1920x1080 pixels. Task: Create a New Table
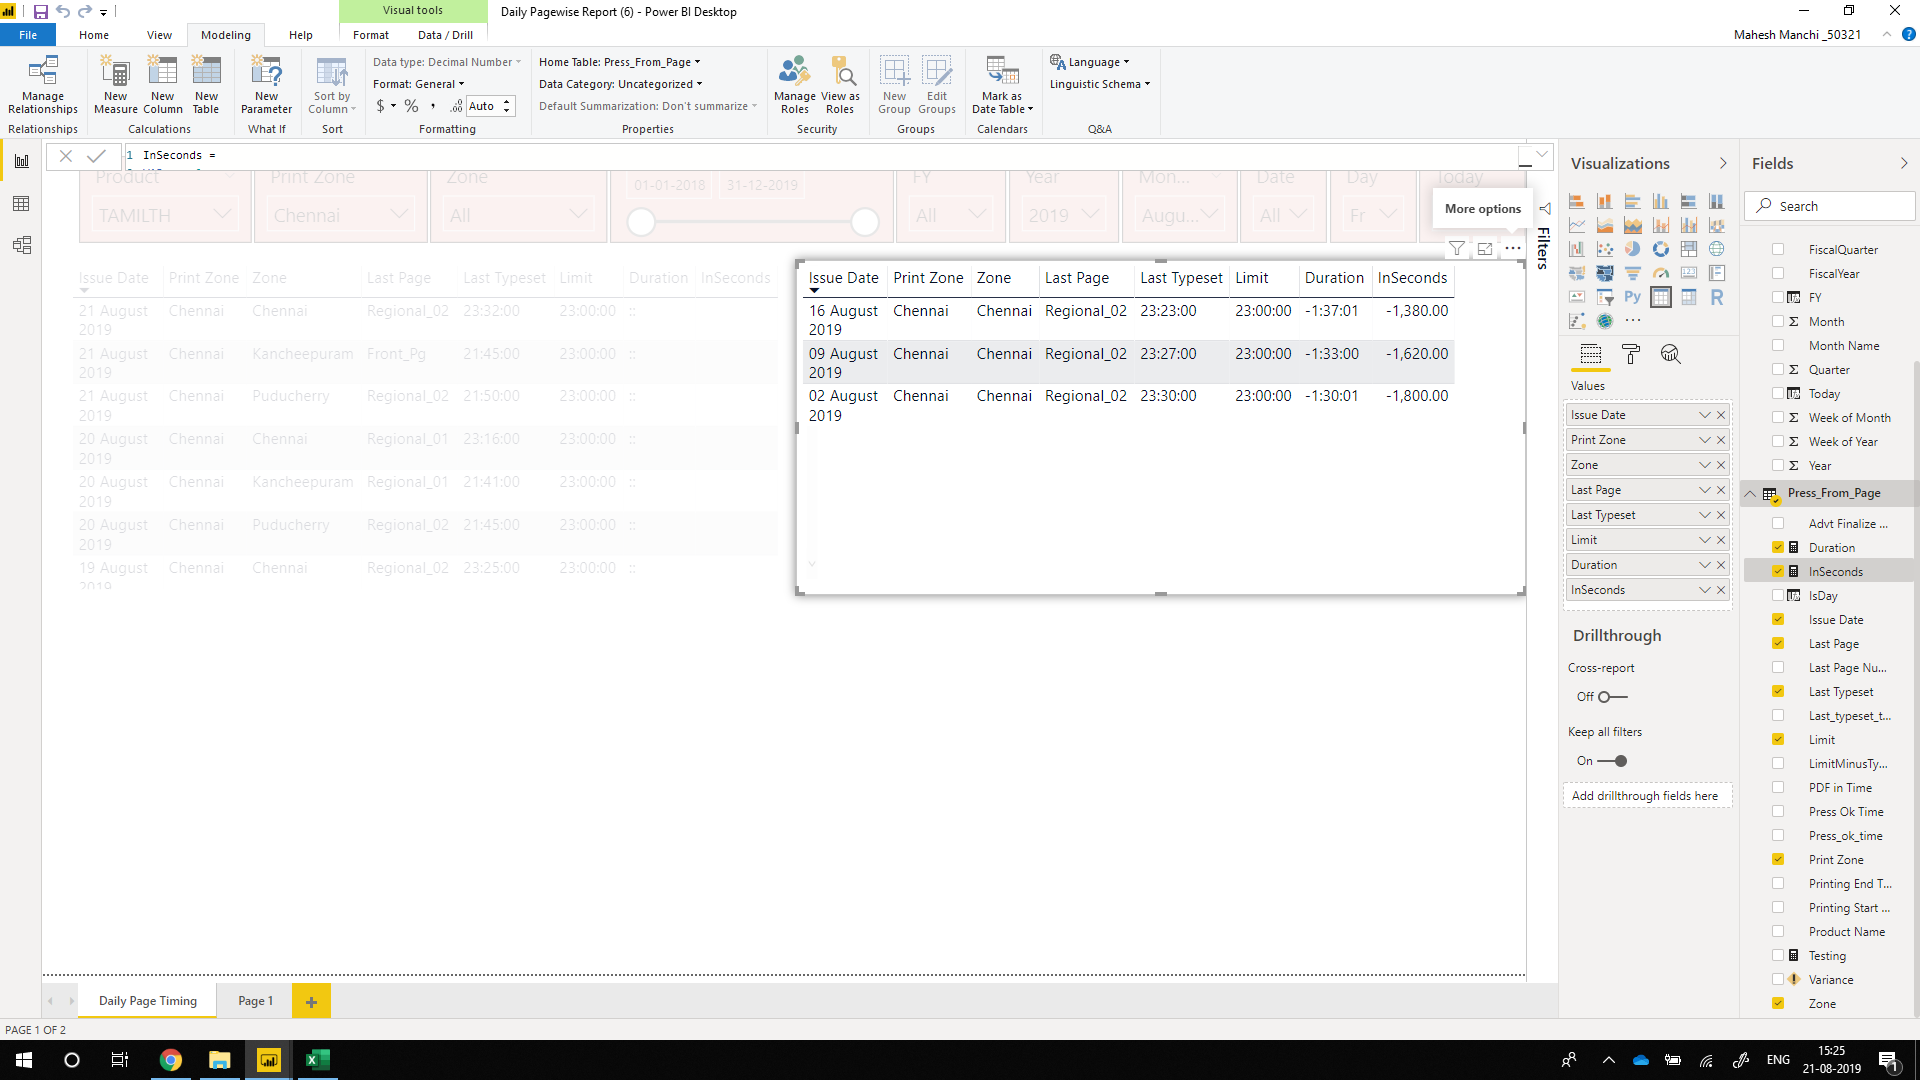(x=206, y=86)
